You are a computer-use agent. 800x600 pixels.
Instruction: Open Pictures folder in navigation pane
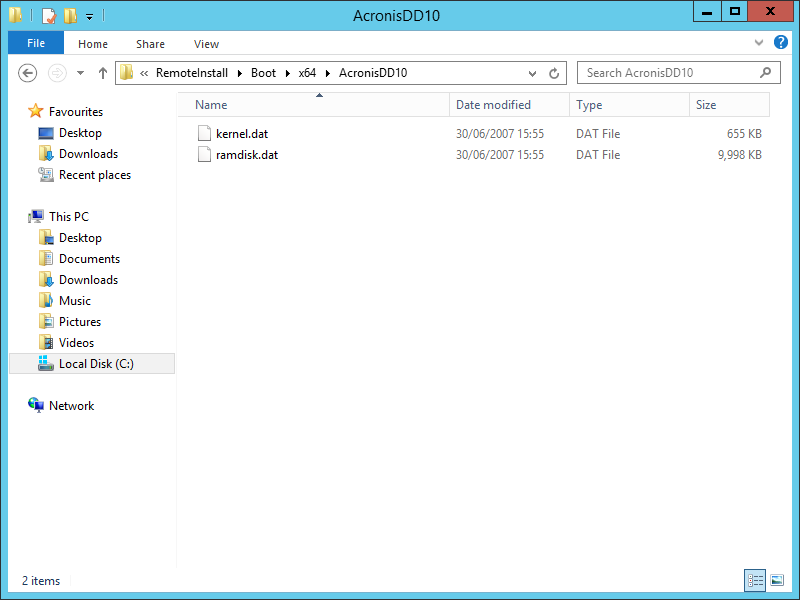(80, 322)
